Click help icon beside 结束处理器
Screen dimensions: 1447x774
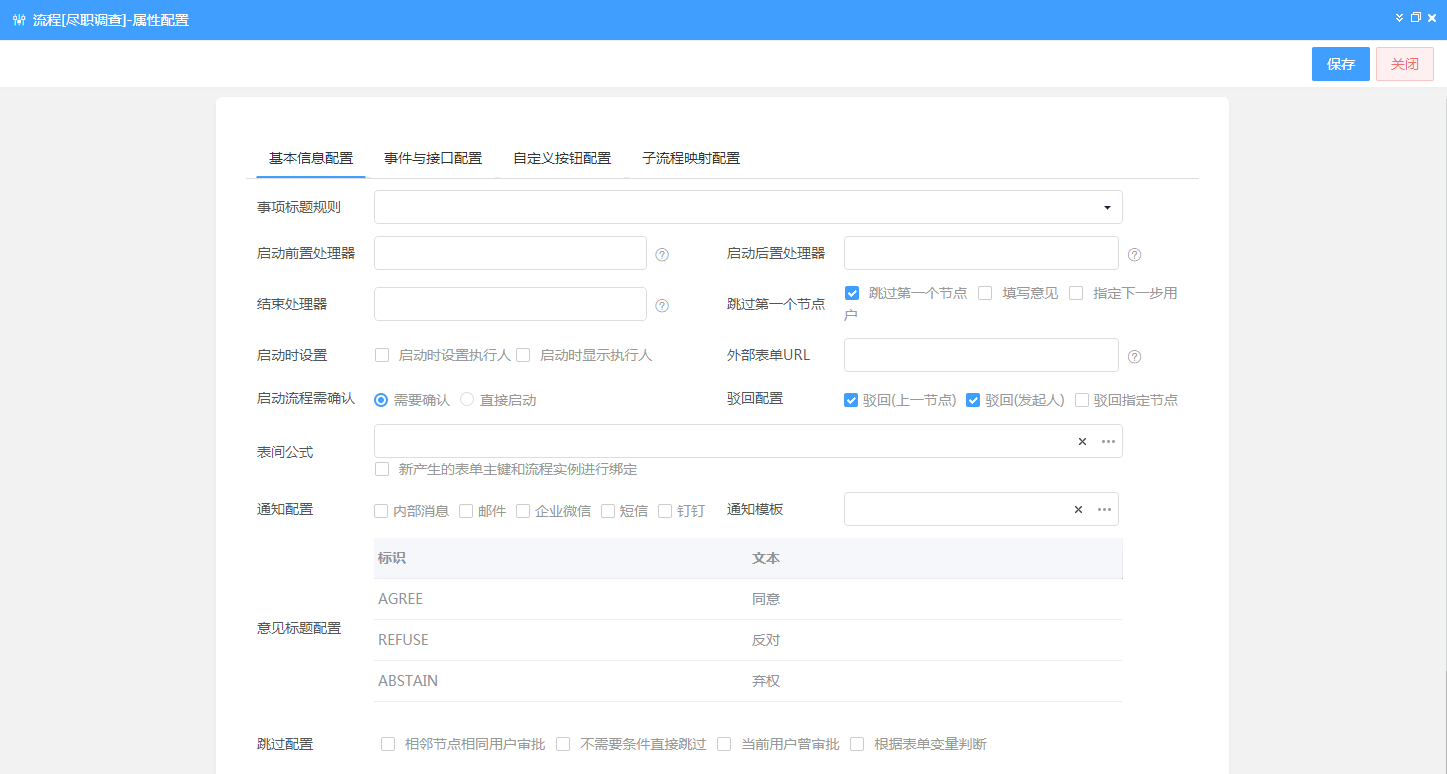tap(662, 306)
